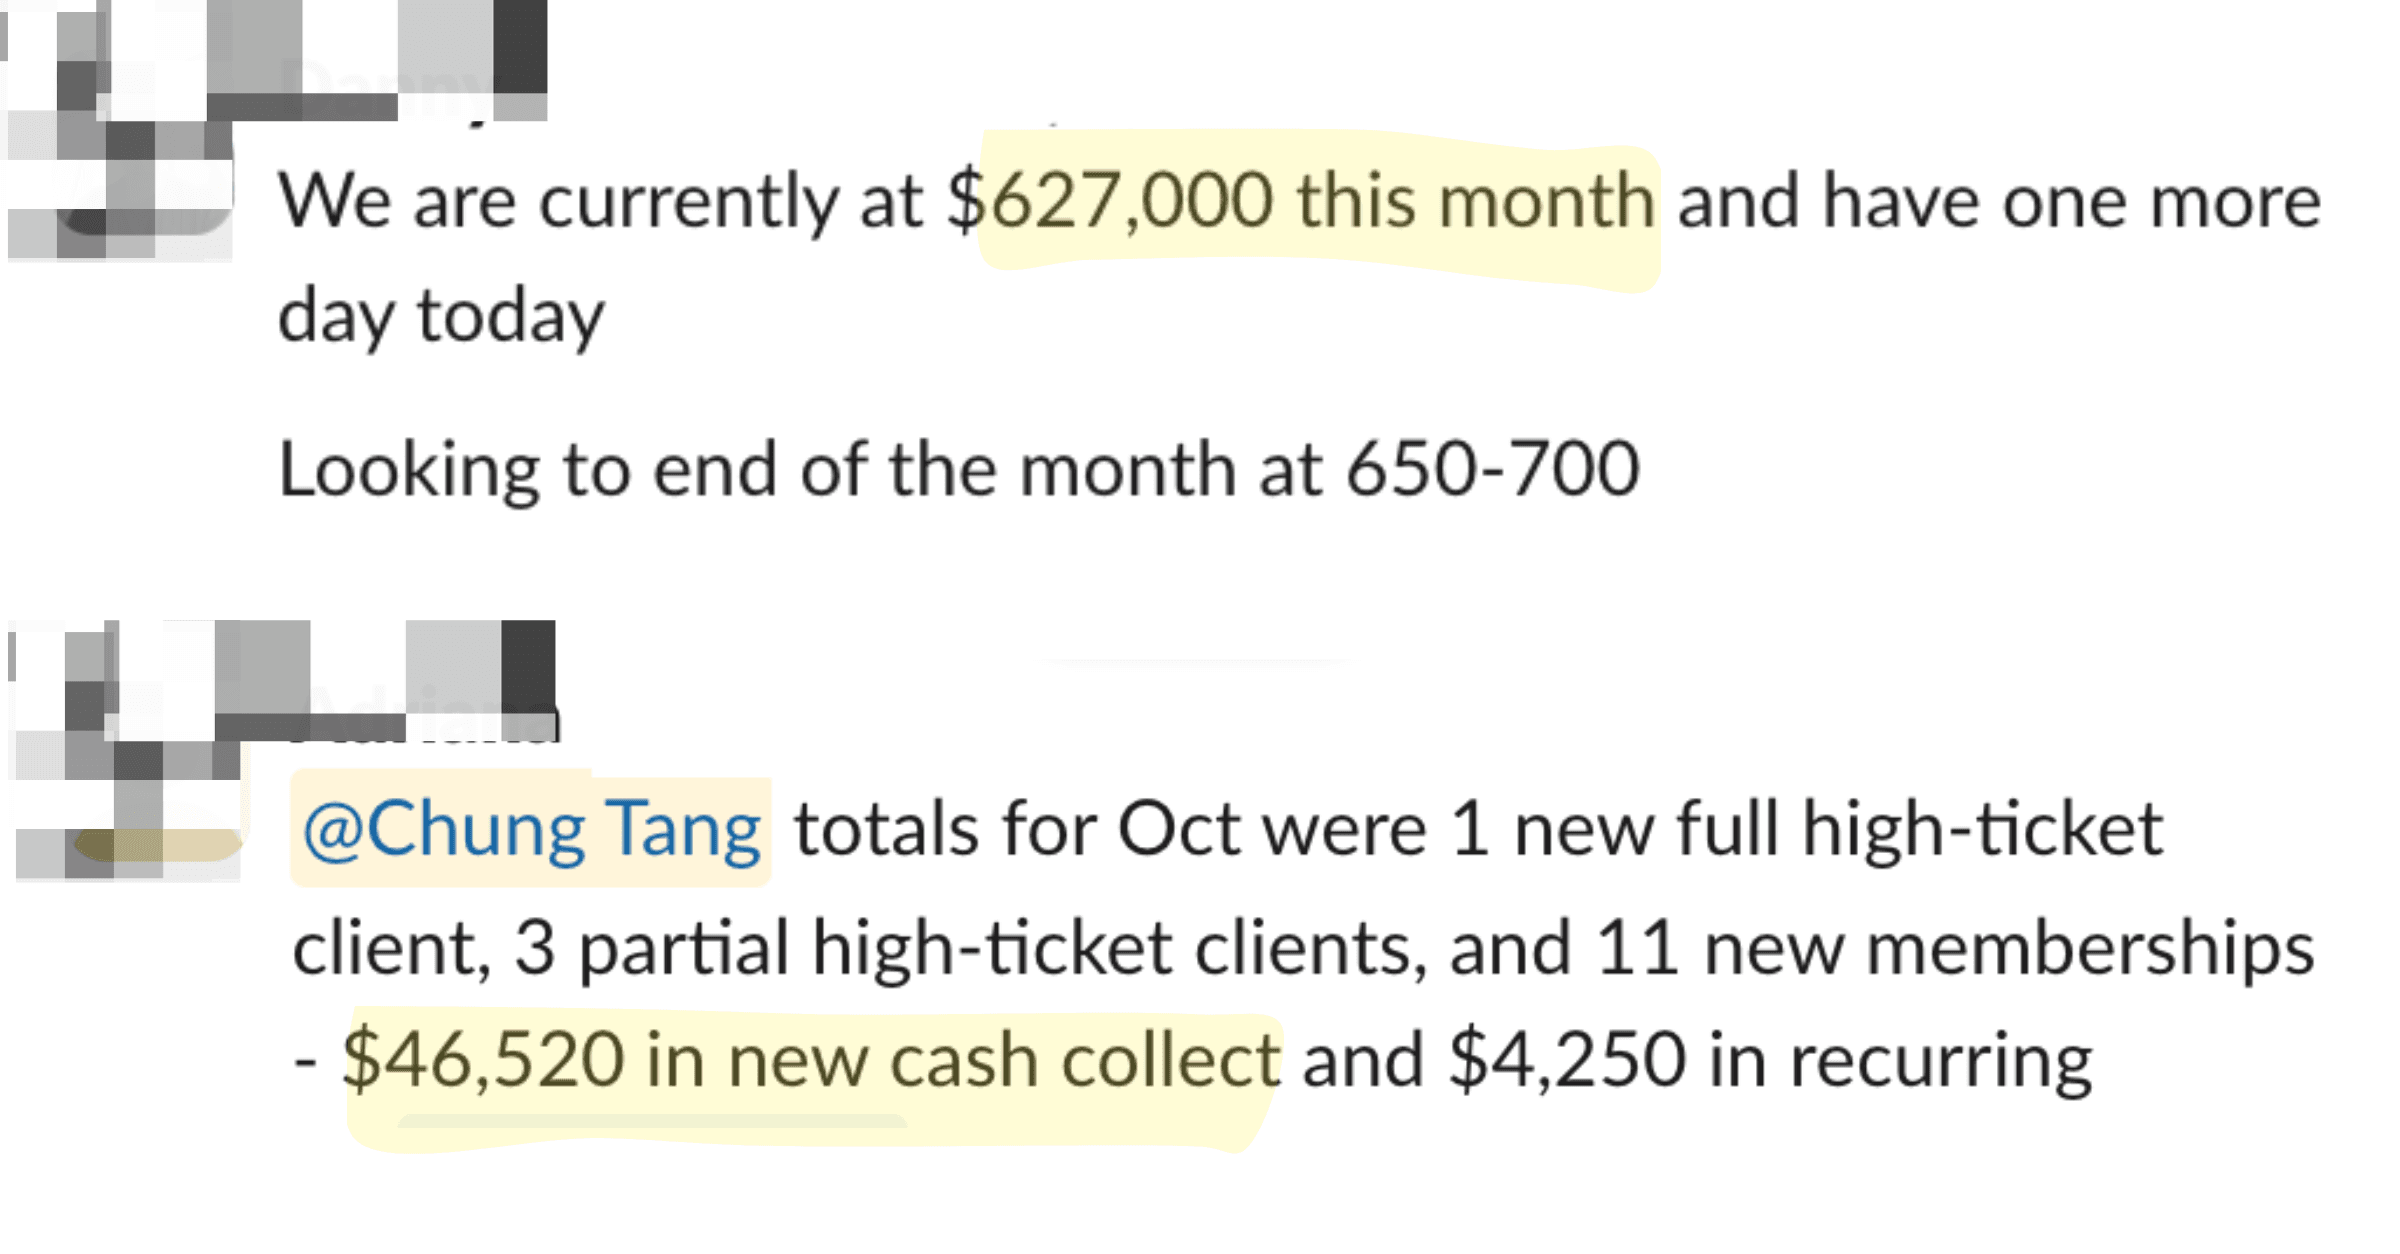Viewport: 2400px width, 1254px height.
Task: Click the word "Looking" in first message
Action: (x=408, y=471)
